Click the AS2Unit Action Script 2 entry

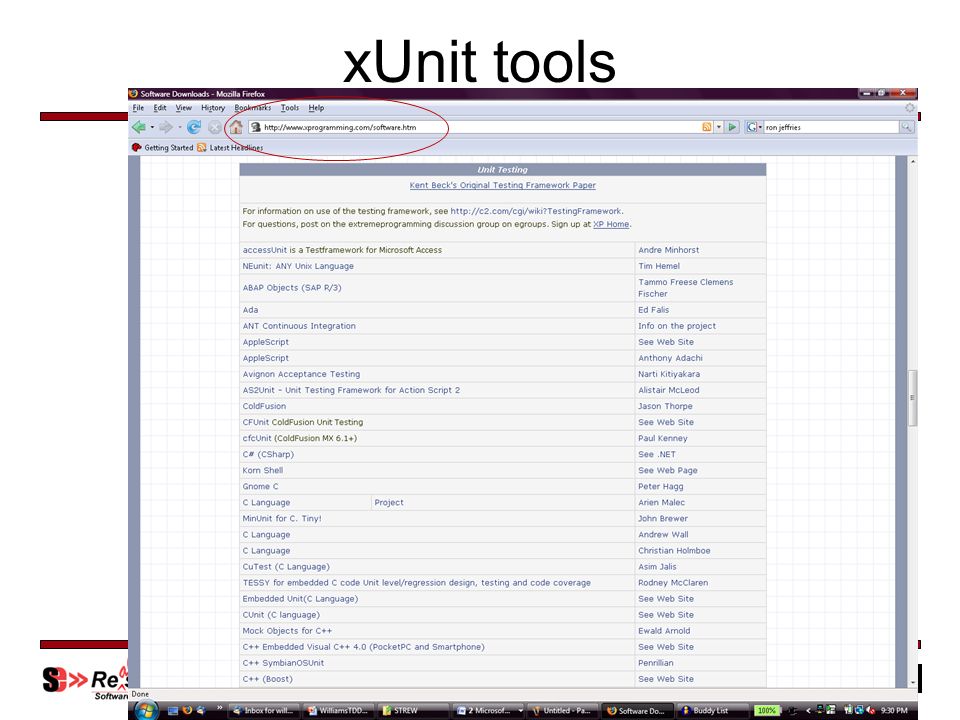(x=351, y=390)
